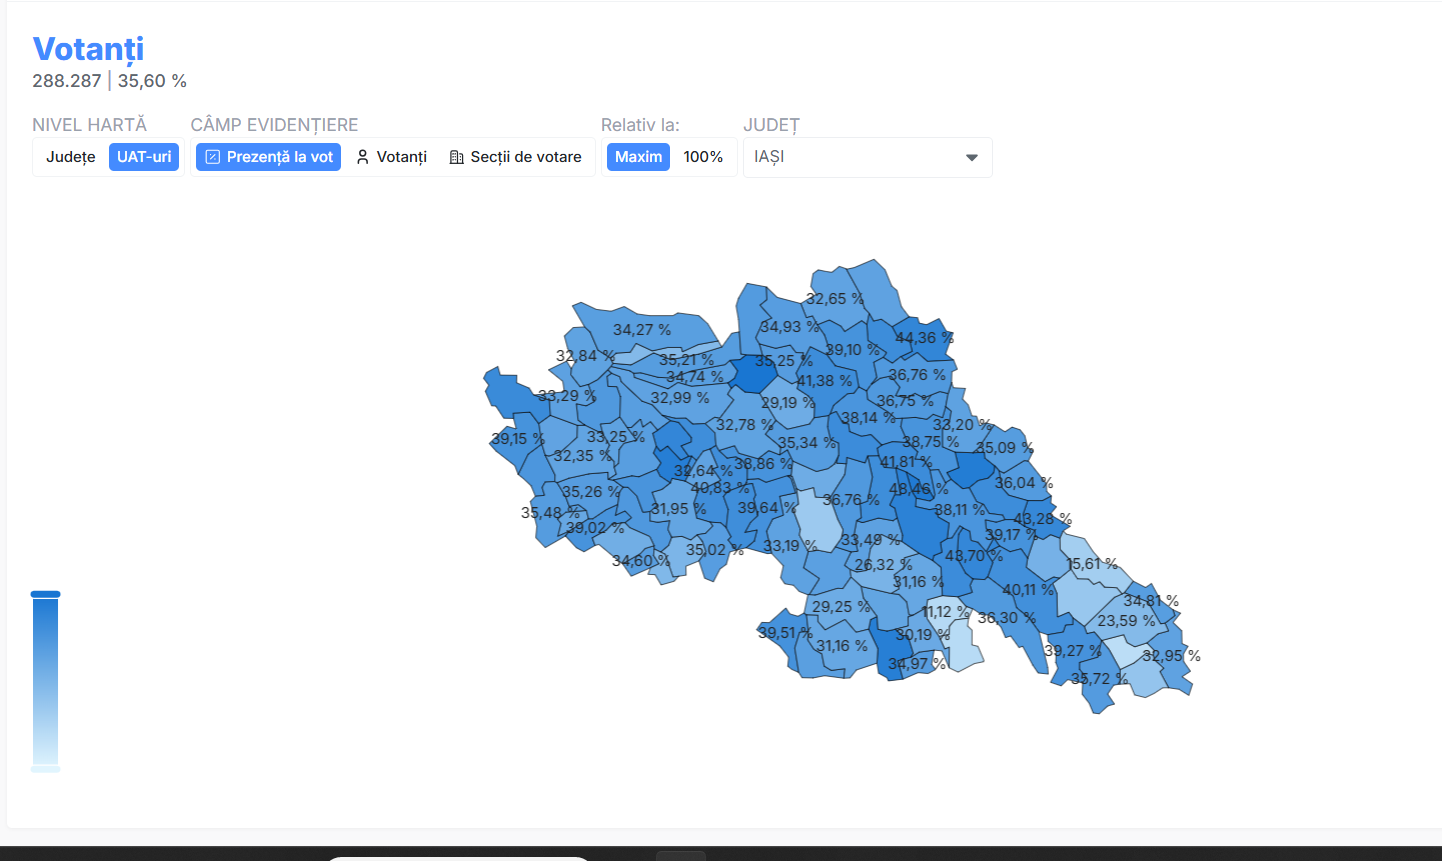Screen dimensions: 1442x861
Task: Select the map area labeled 38,11 %
Action: [960, 510]
